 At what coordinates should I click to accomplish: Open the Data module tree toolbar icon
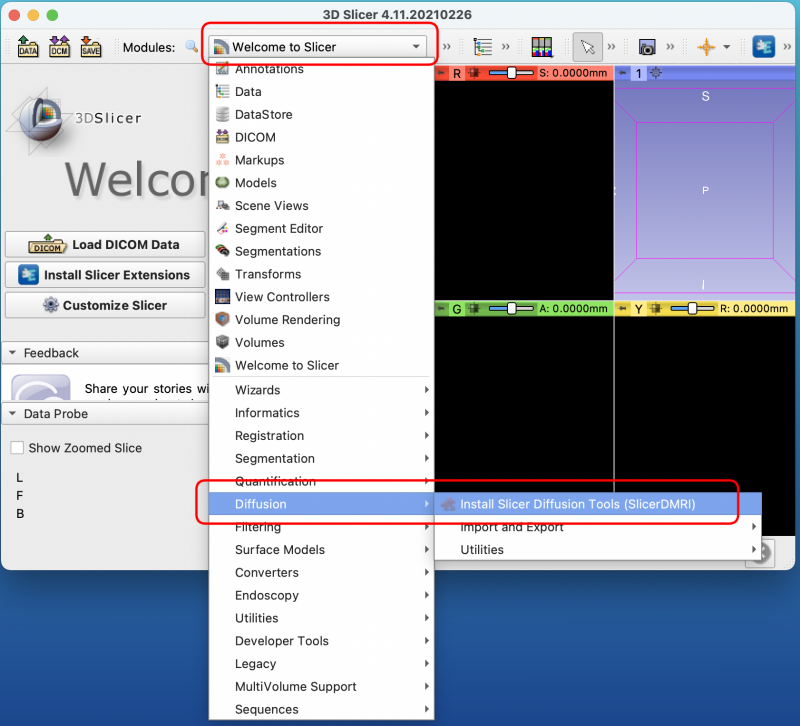[x=482, y=47]
